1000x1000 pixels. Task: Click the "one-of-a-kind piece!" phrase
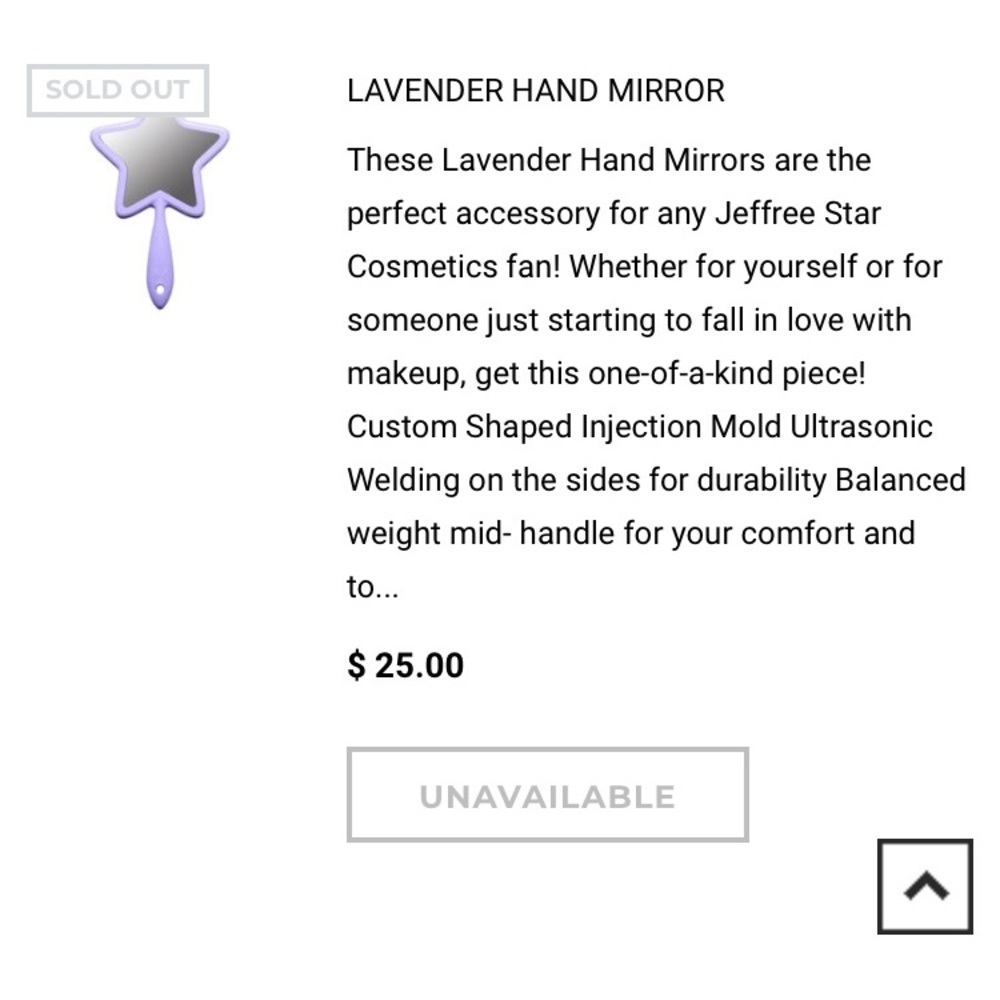[x=727, y=373]
